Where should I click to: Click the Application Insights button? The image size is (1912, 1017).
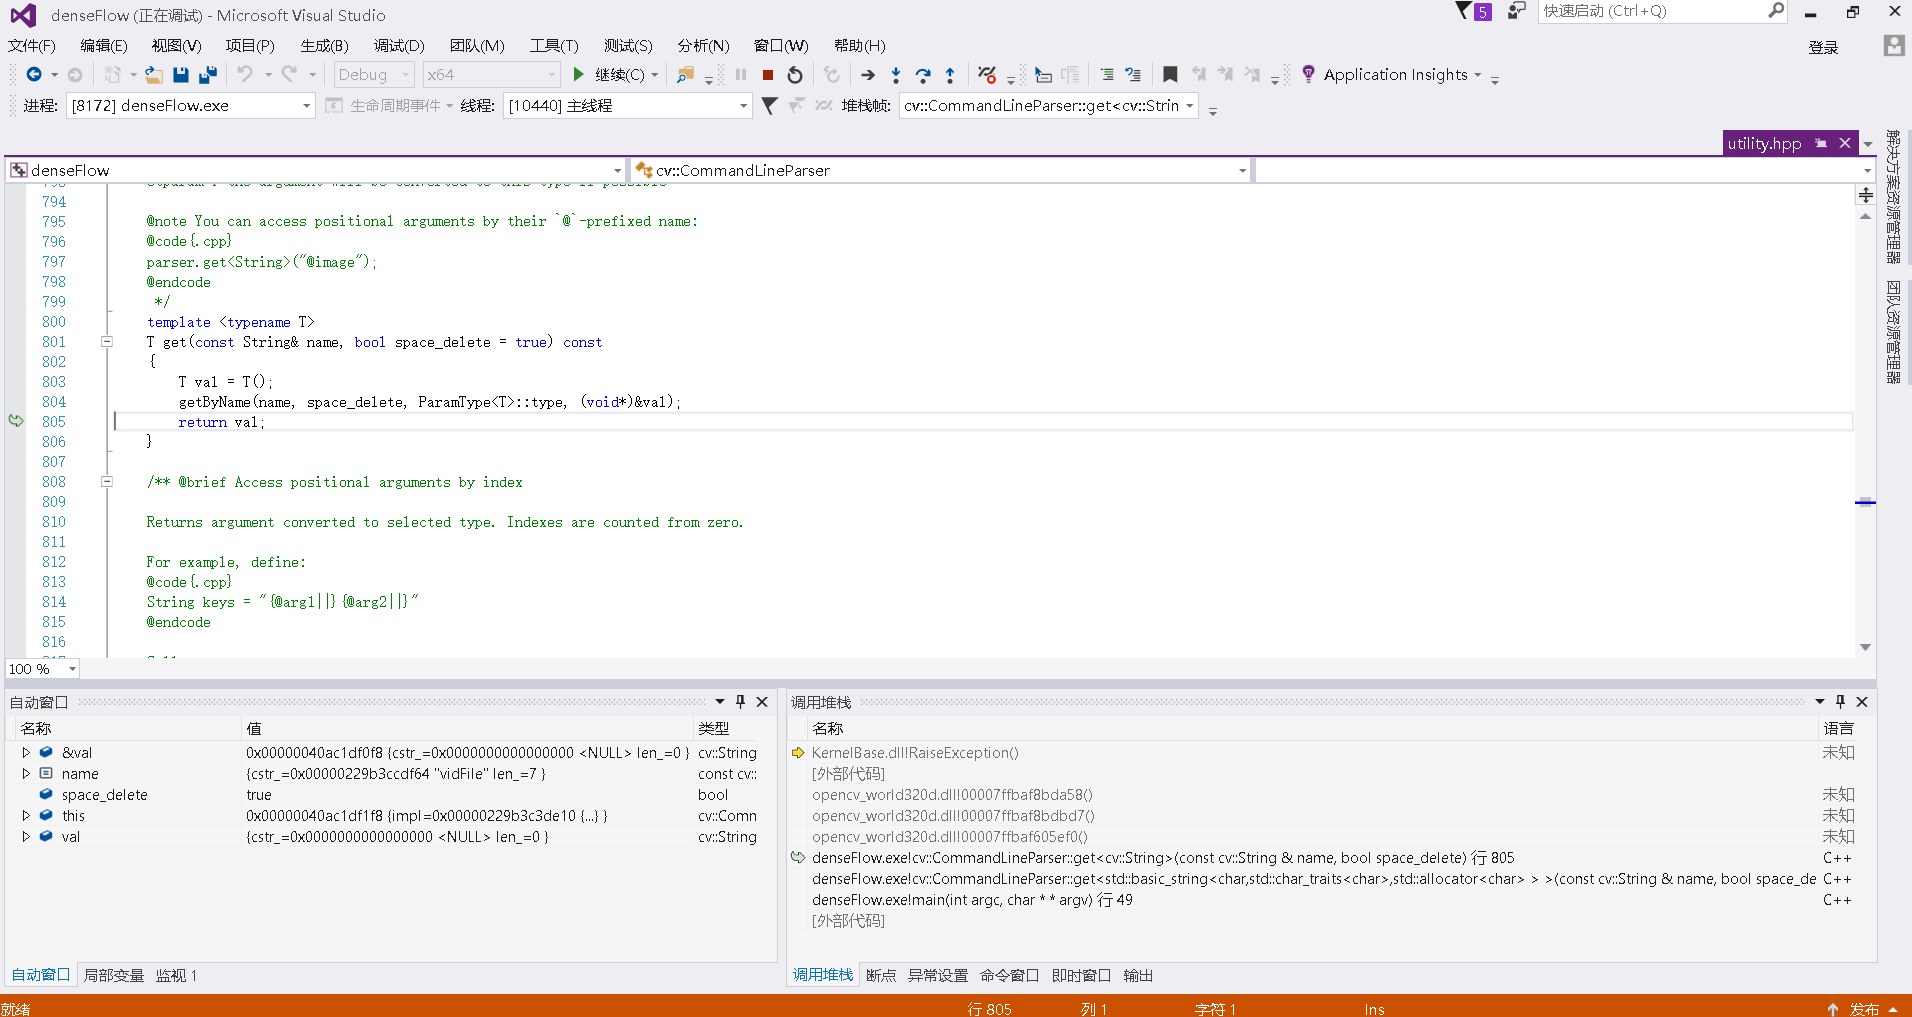tap(1392, 75)
